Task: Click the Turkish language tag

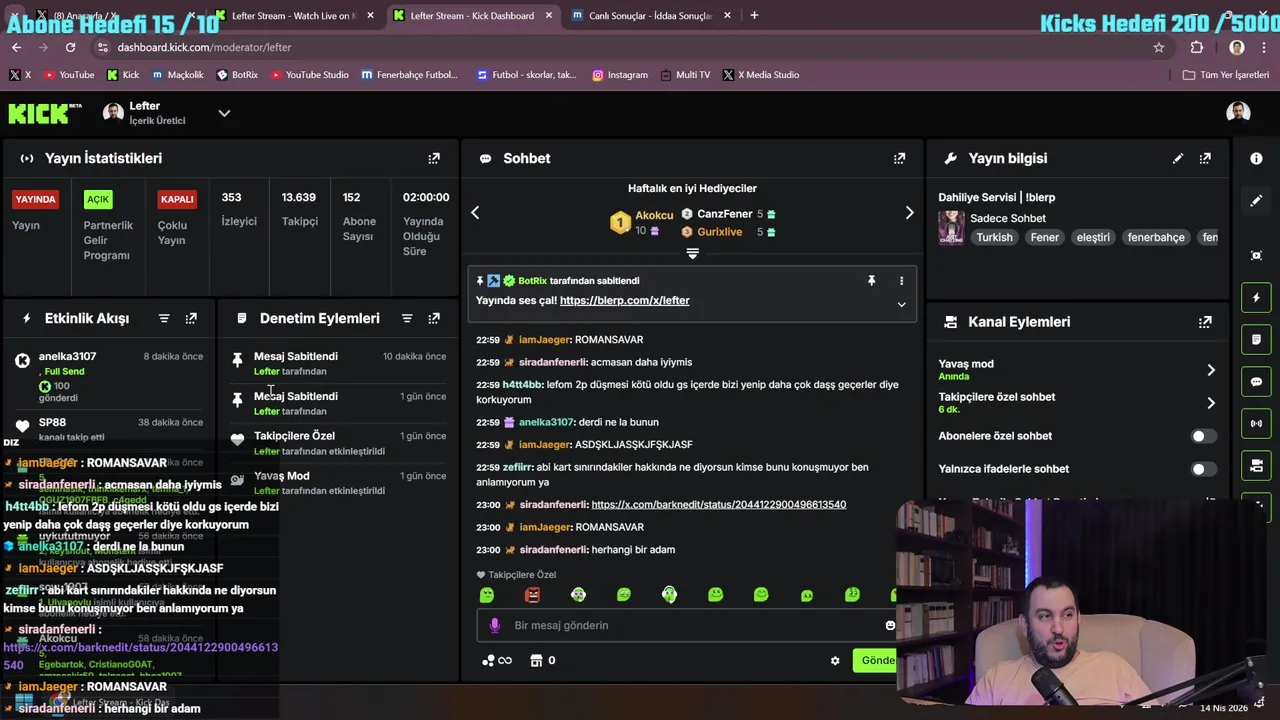Action: click(x=994, y=237)
